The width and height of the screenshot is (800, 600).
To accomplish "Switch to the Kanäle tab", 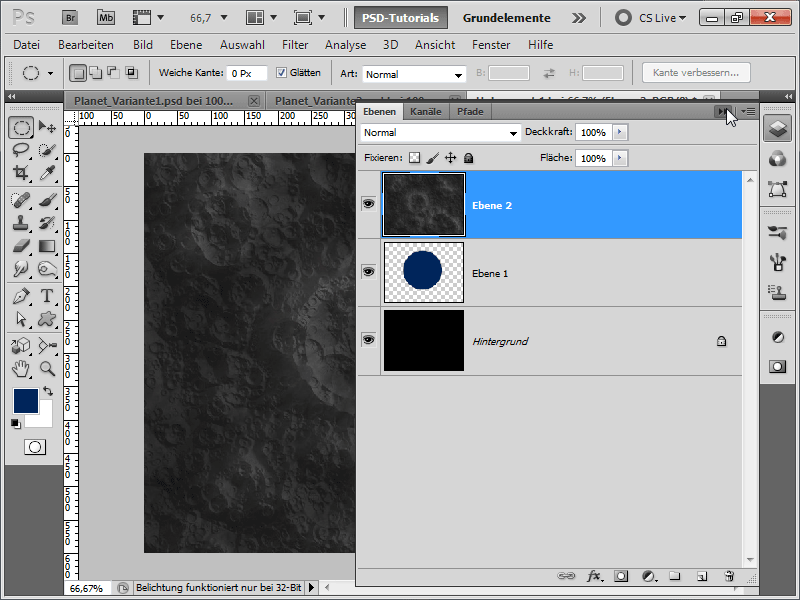I will tap(426, 111).
